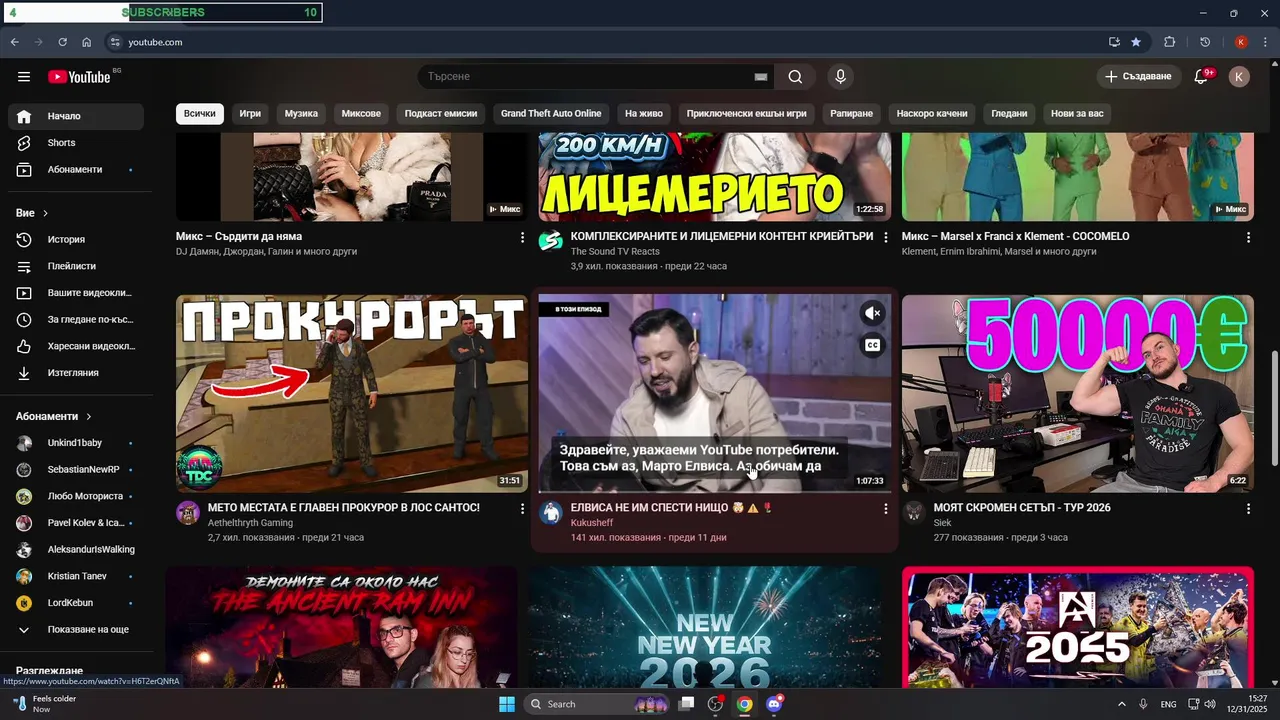Viewport: 1280px width, 720px height.
Task: Open options for МЕТО МЕСТАТА video
Action: (522, 509)
